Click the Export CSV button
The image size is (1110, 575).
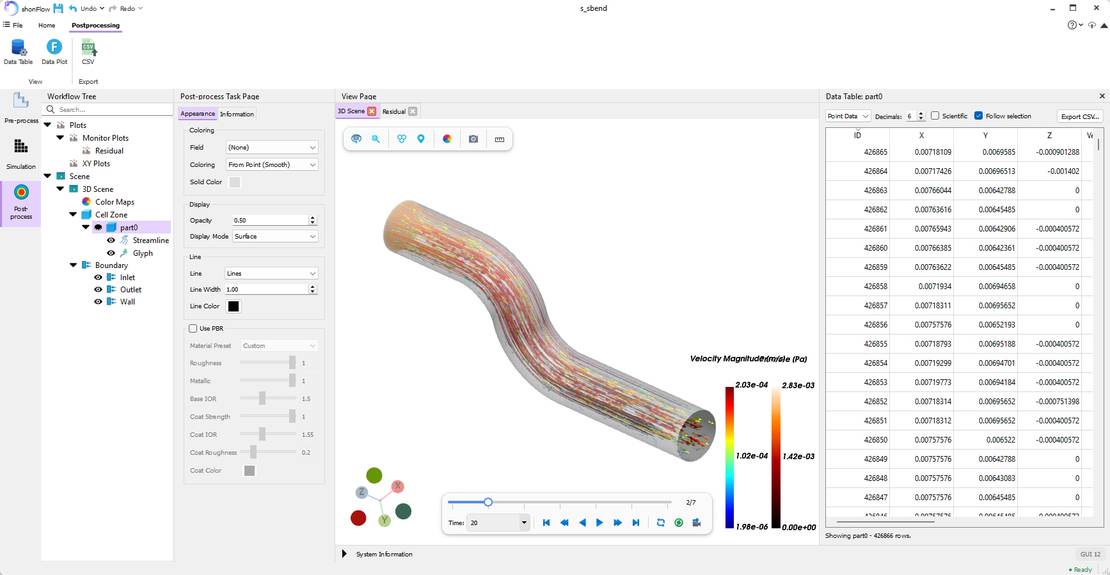pos(1080,116)
